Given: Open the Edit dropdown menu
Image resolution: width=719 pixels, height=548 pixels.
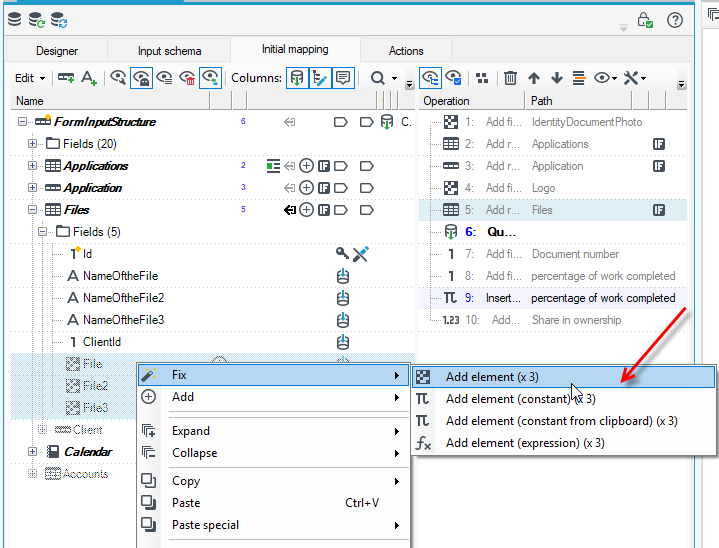Looking at the screenshot, I should click(30, 78).
